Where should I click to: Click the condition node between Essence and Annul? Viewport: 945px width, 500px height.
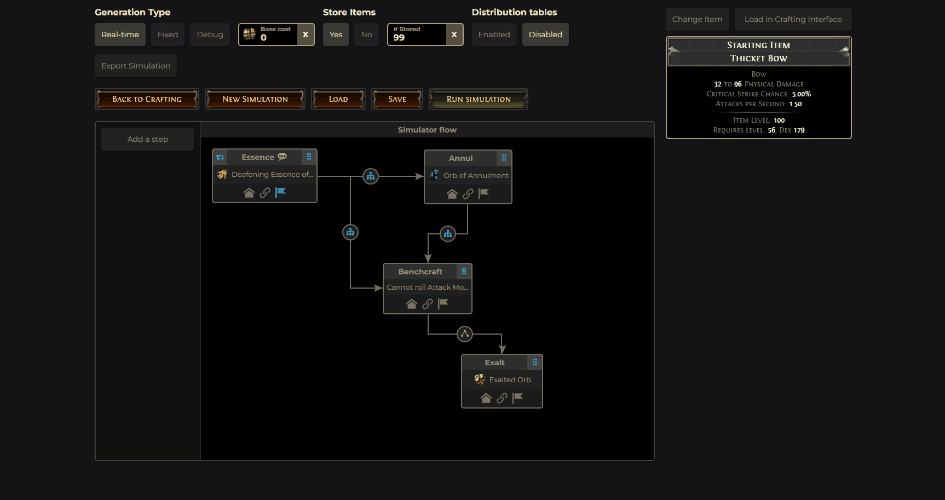(x=371, y=177)
